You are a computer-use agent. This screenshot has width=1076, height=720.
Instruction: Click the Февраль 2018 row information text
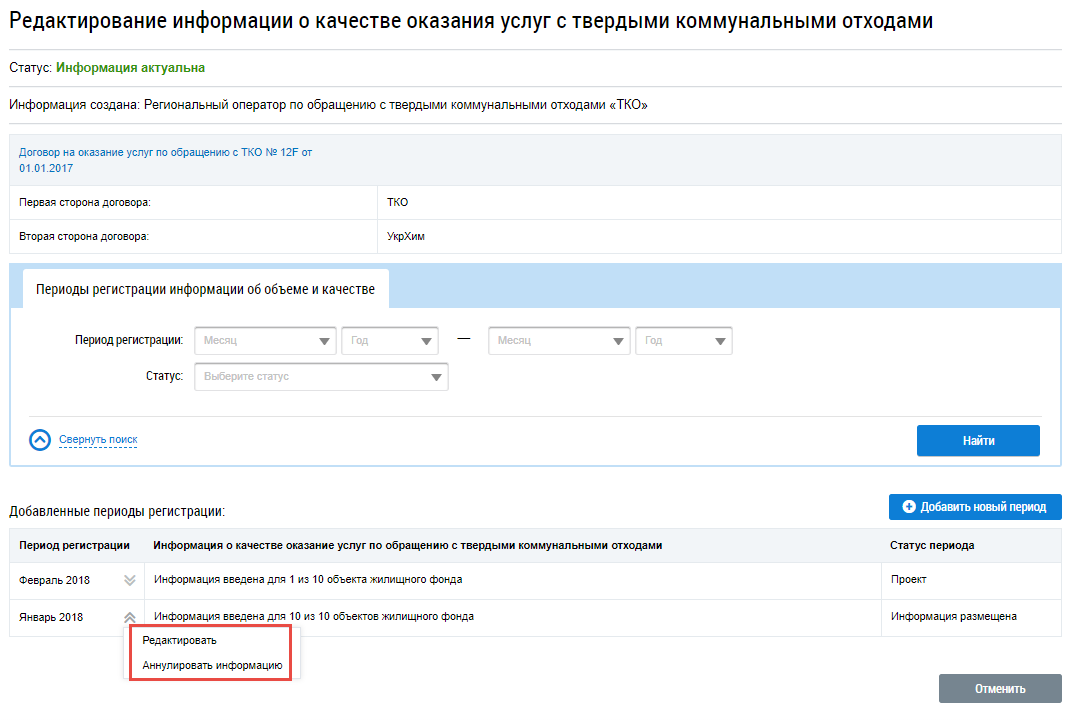point(308,580)
